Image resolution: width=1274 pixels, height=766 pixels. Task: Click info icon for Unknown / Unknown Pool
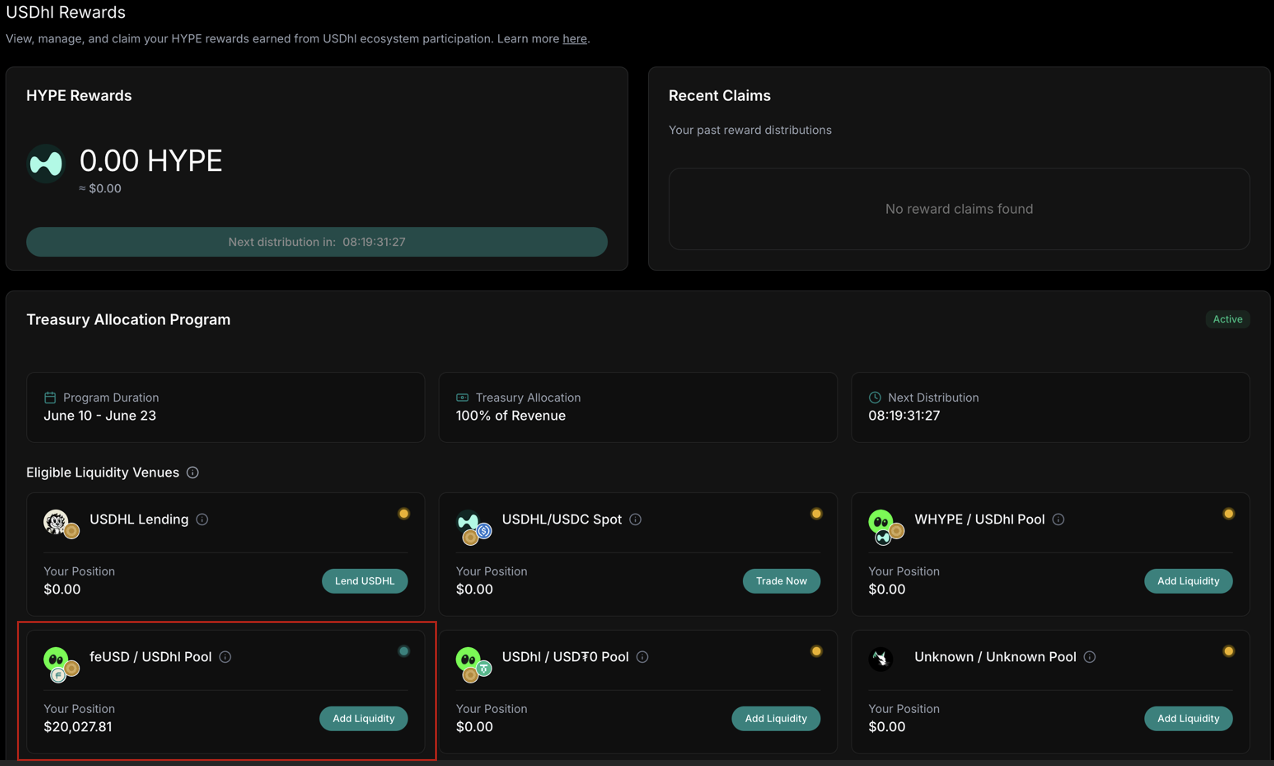(x=1089, y=657)
